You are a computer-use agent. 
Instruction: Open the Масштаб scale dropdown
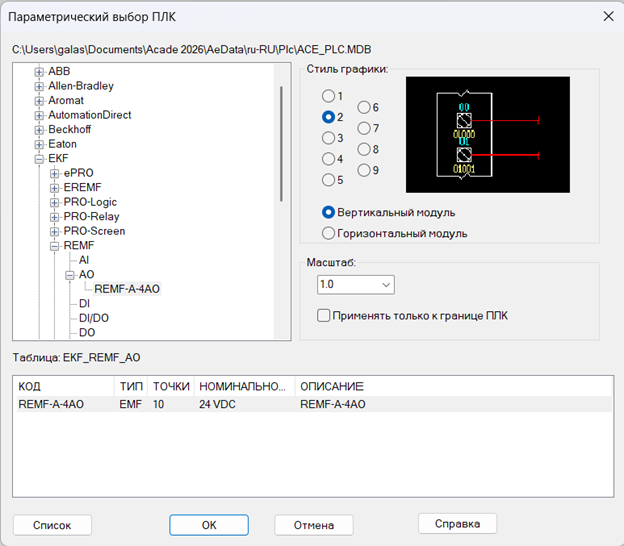pos(356,285)
